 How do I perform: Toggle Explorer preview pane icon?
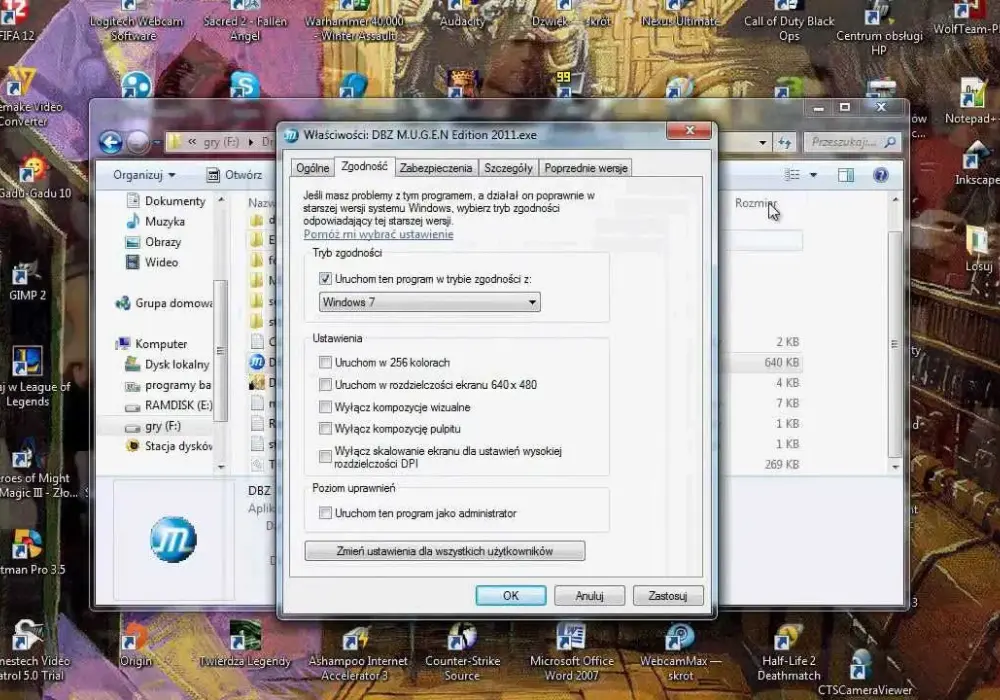coord(846,175)
